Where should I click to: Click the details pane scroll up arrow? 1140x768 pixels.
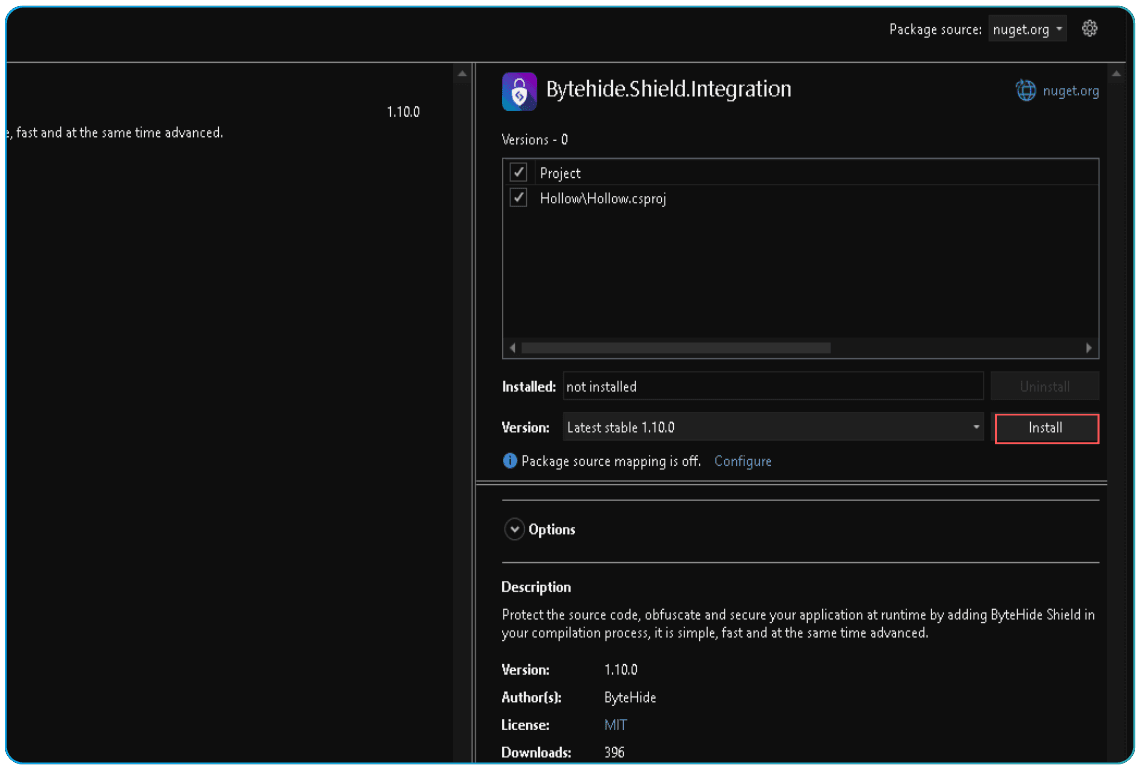(x=1116, y=73)
